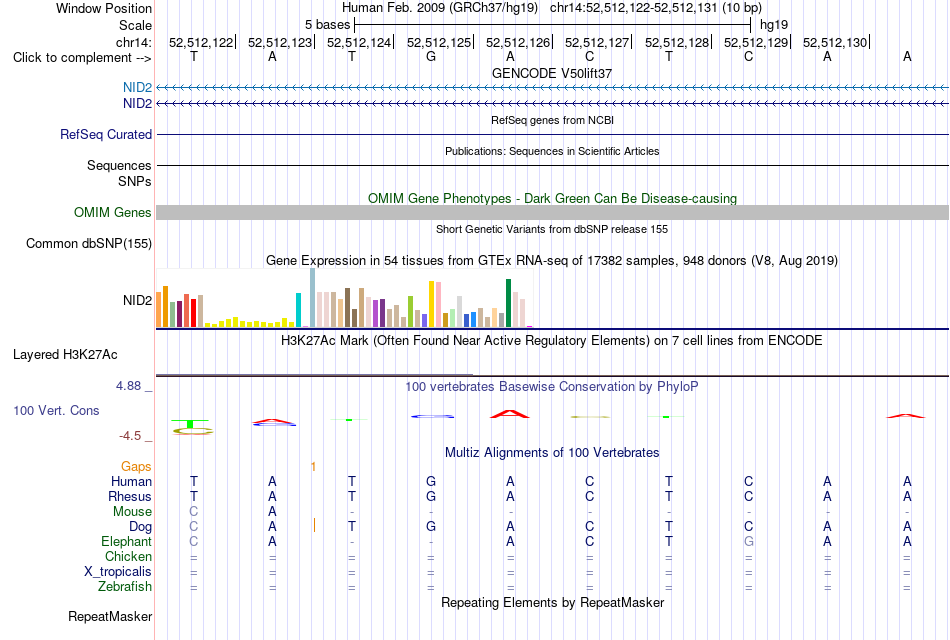Click the light blue NID2 track label
Image resolution: width=950 pixels, height=640 pixels.
coord(137,88)
